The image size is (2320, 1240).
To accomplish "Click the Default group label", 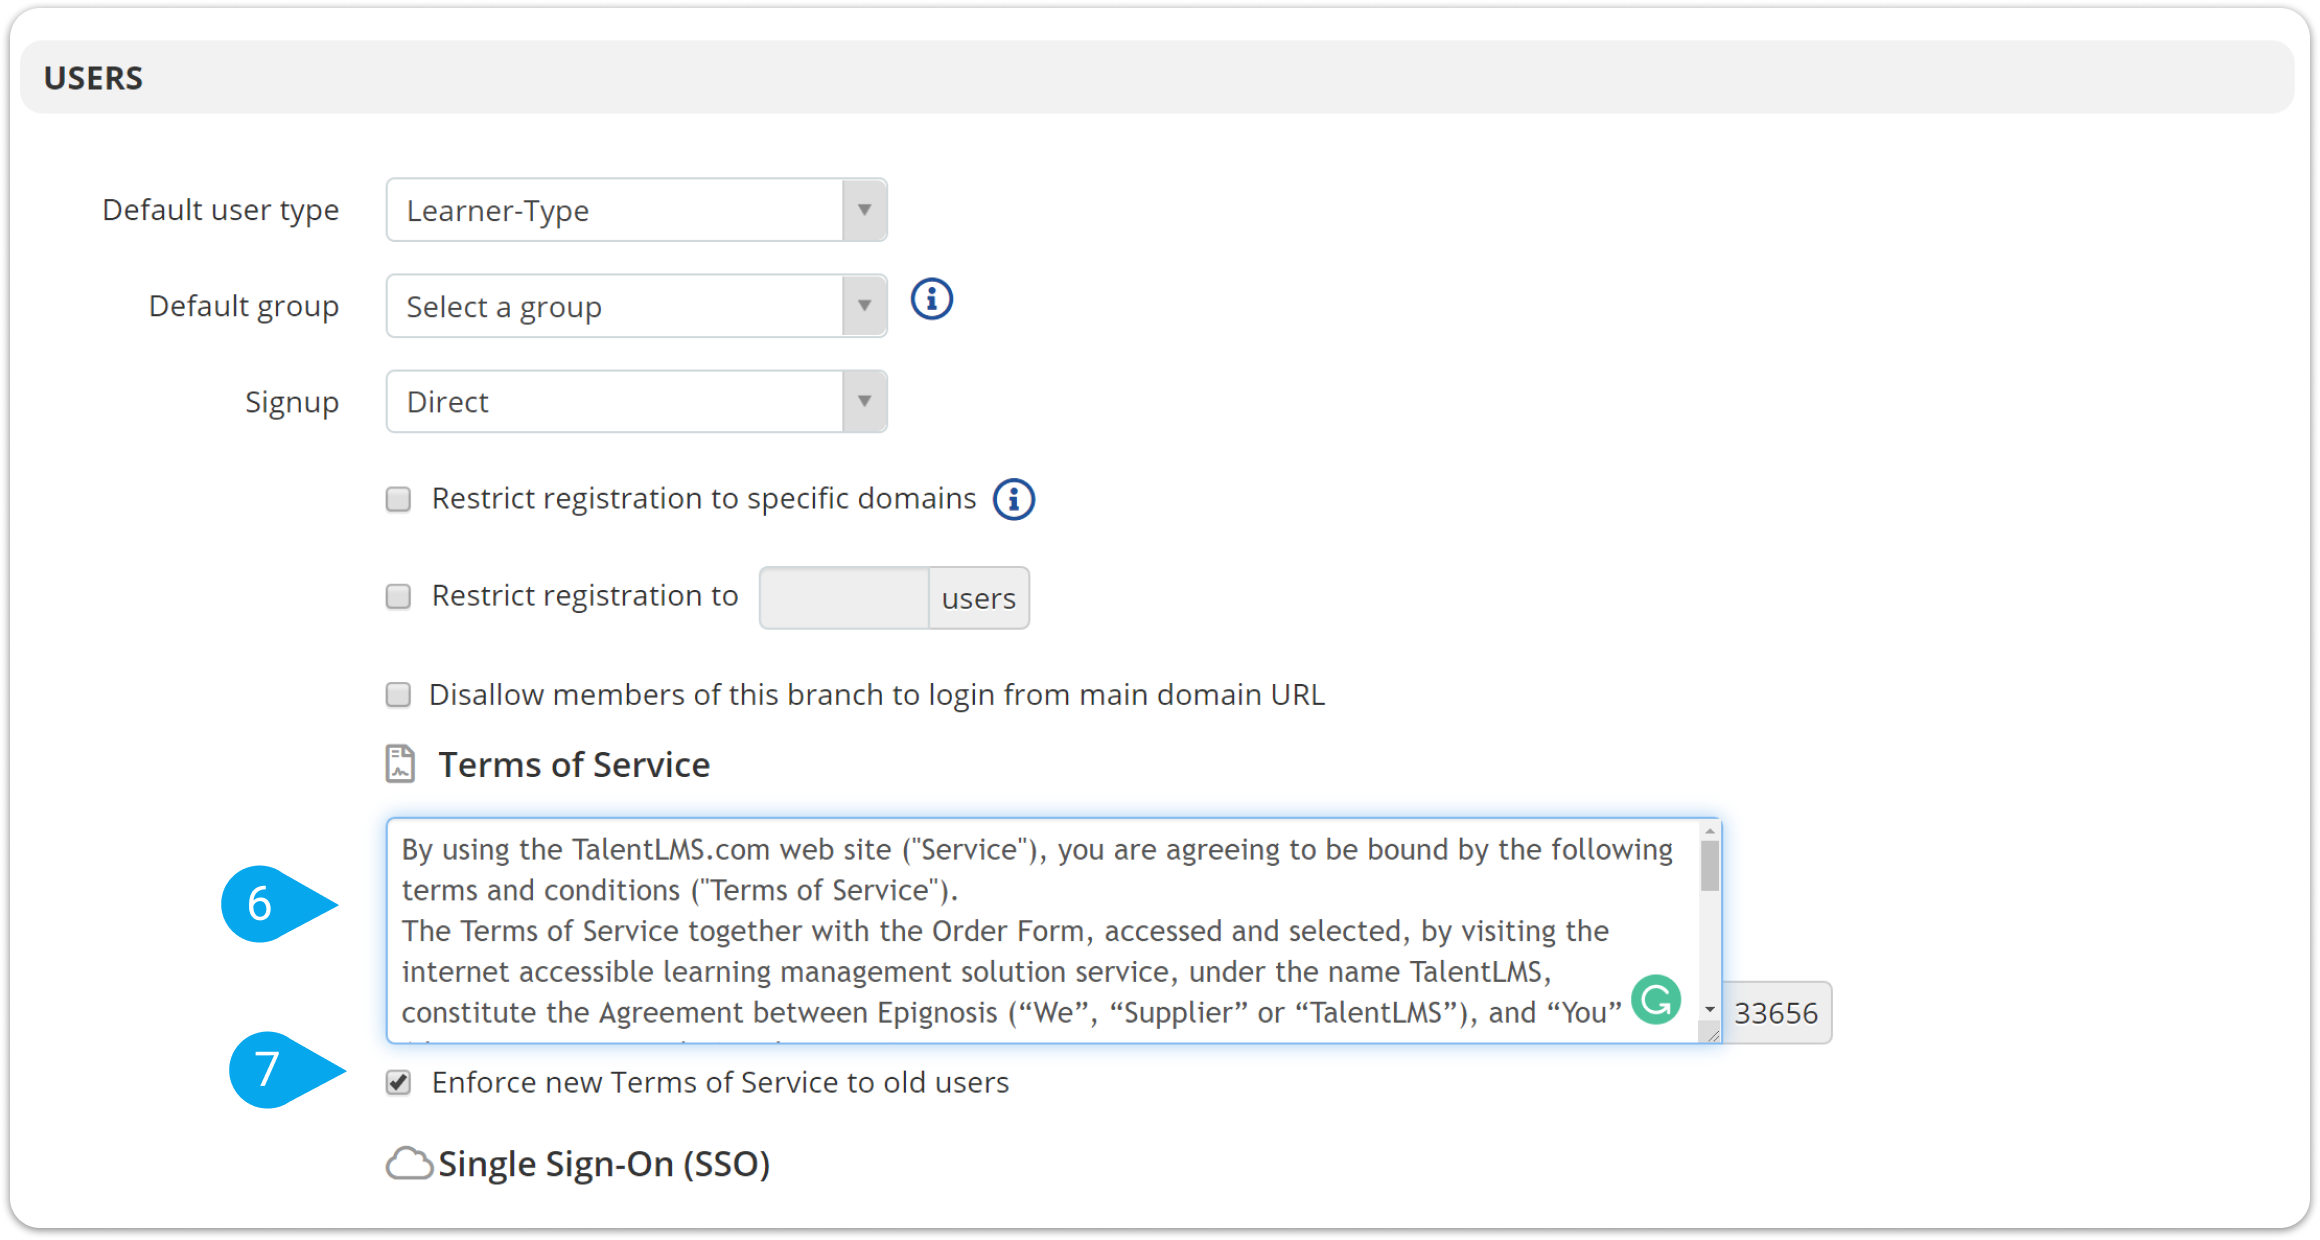I will 244,306.
